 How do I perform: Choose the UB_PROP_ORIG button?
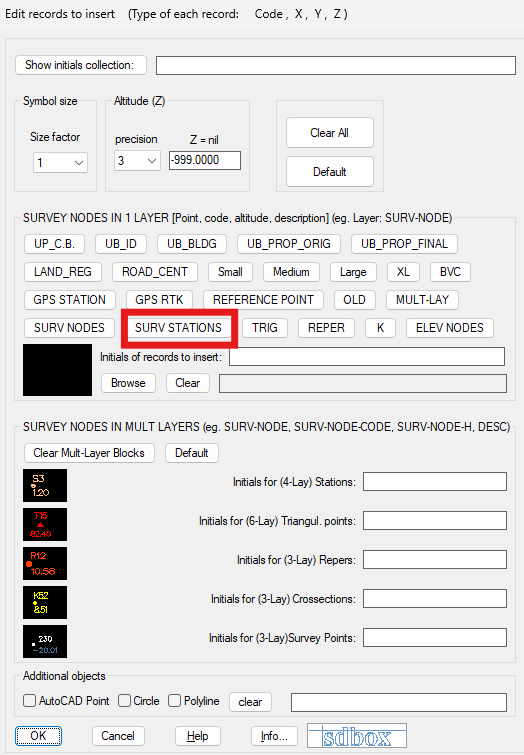click(289, 244)
